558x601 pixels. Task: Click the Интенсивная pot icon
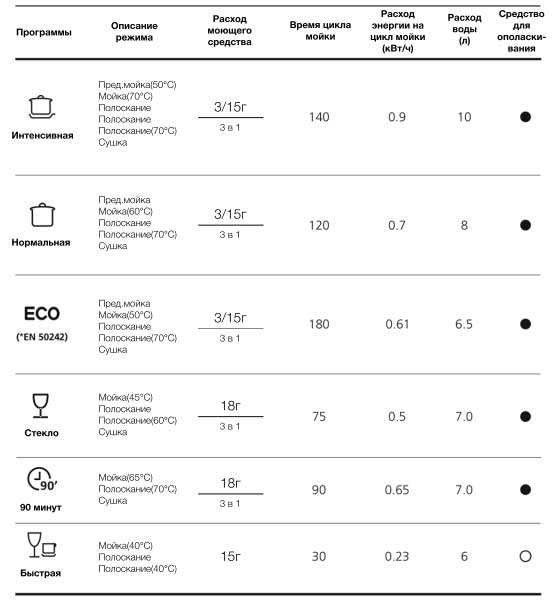(x=42, y=107)
